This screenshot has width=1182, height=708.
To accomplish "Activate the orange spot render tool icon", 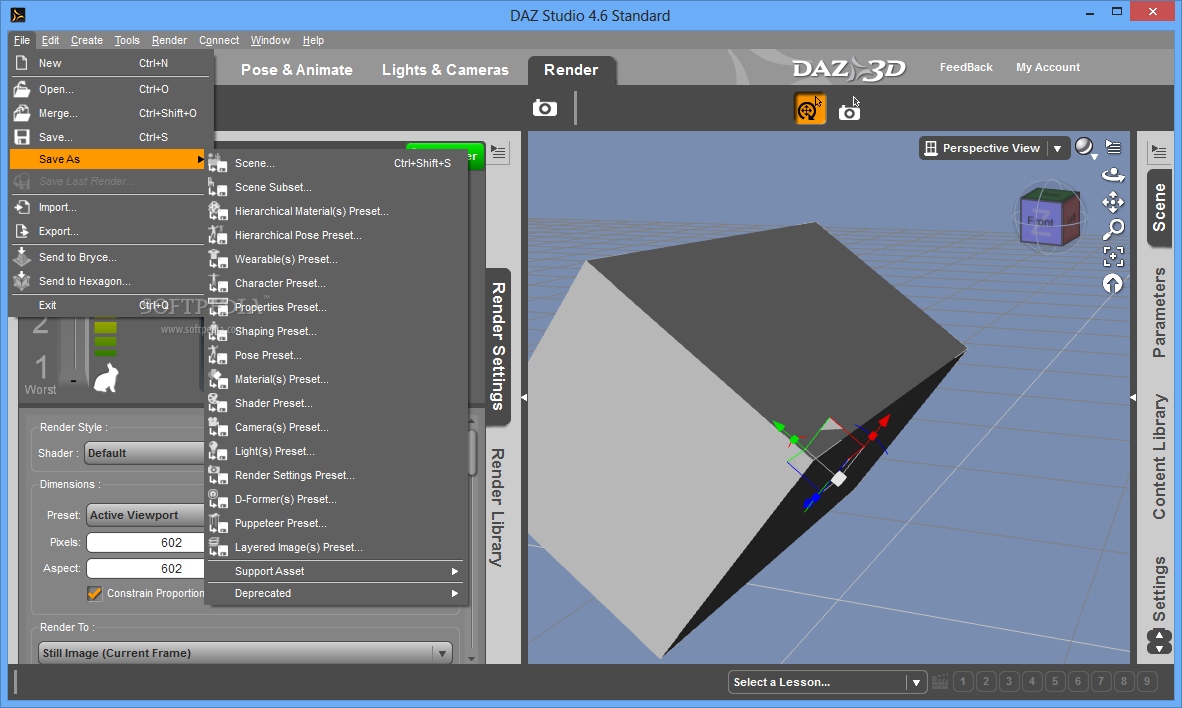I will [x=810, y=109].
